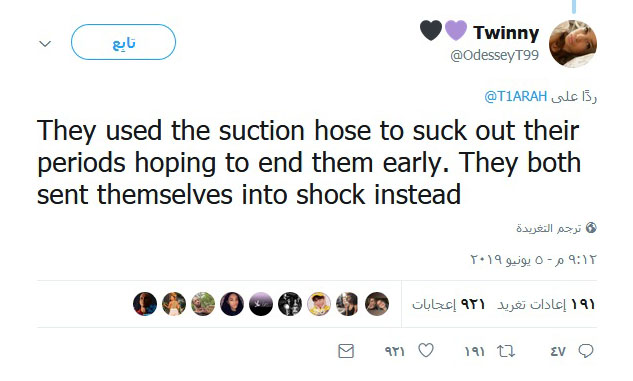Open Twinny's profile picture

(x=573, y=44)
